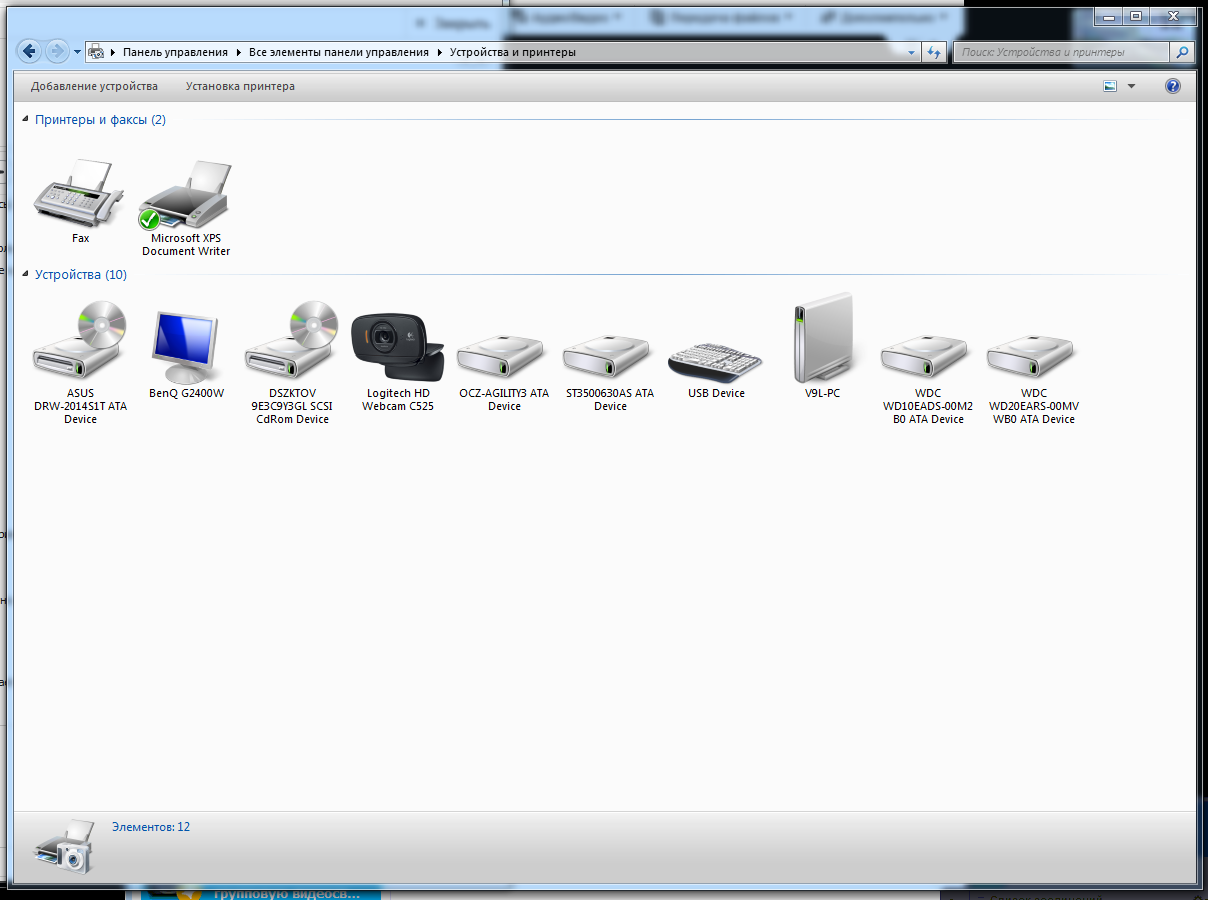Select the USB Device keyboard icon

[716, 361]
